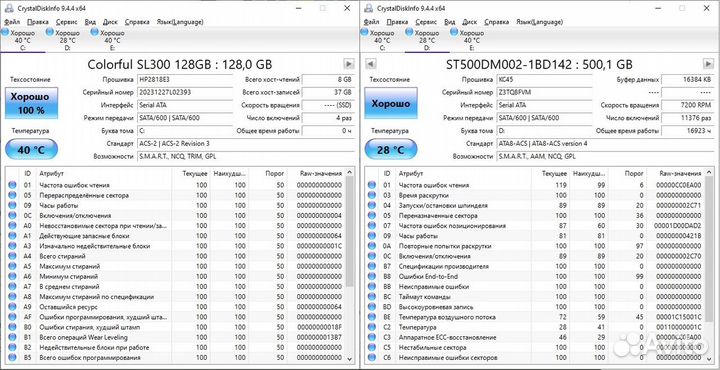Select disk C: tab in right window
Screen dimensions: 720x370
pos(382,40)
